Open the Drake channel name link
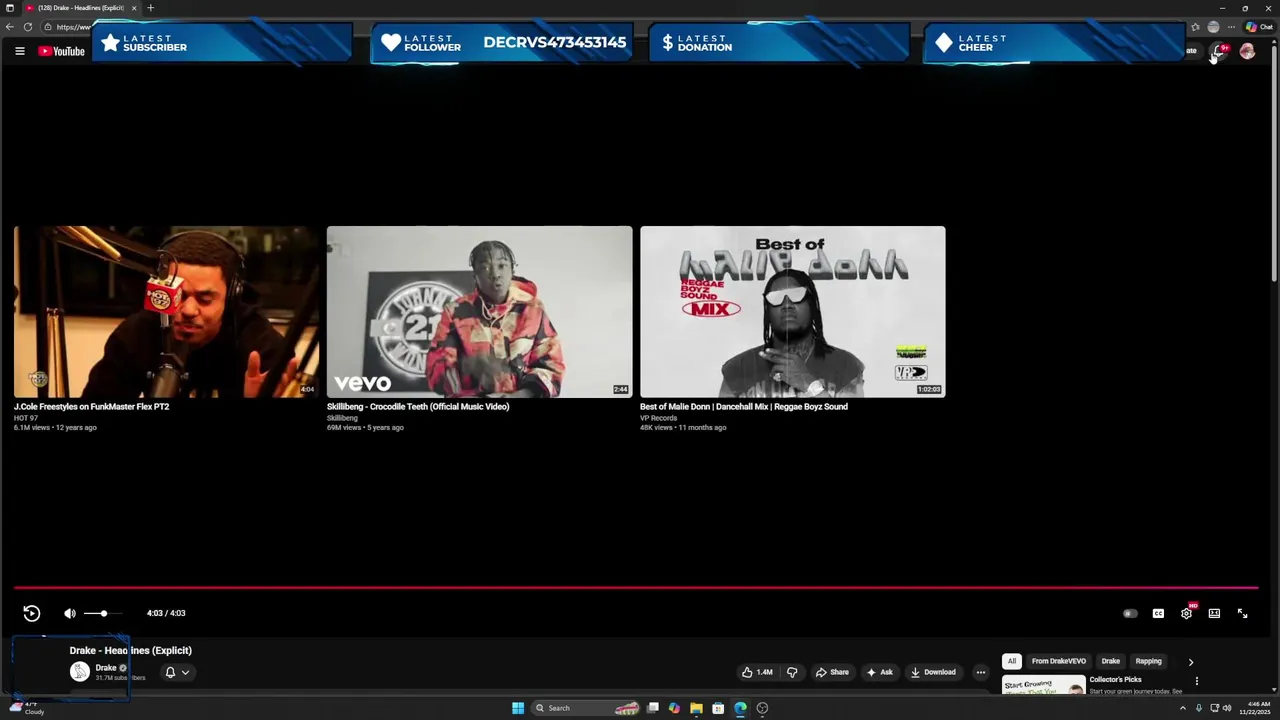This screenshot has width=1280, height=720. tap(106, 668)
